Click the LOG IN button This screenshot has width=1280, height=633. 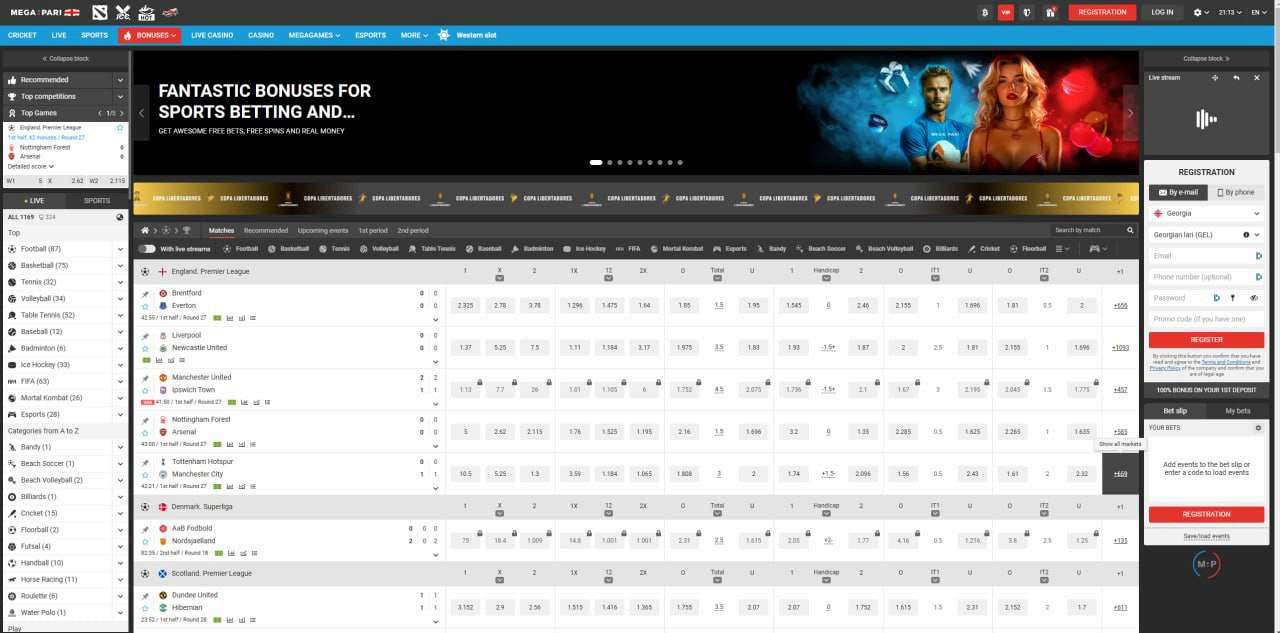(x=1162, y=12)
